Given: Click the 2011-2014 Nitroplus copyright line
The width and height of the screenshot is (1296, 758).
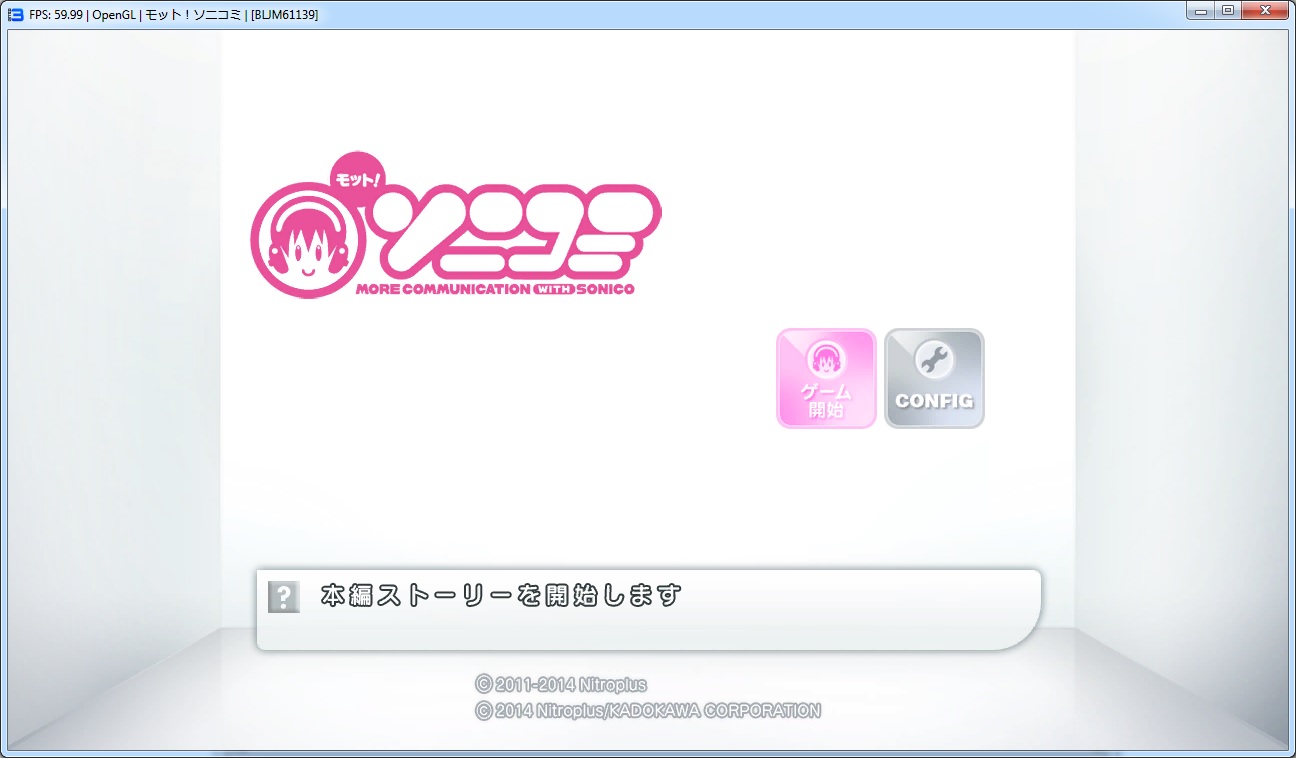Looking at the screenshot, I should [x=561, y=685].
